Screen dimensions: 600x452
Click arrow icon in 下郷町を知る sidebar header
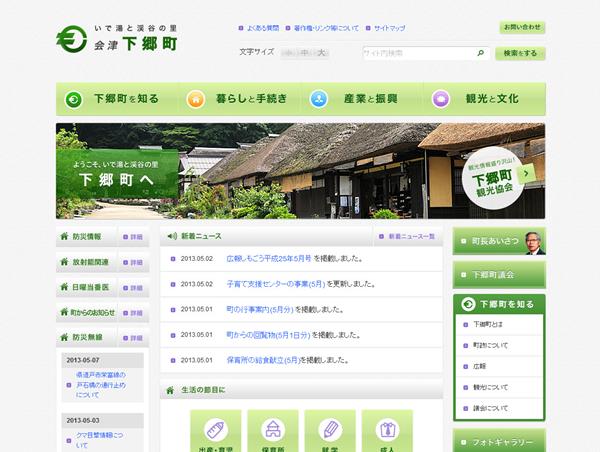pos(468,304)
